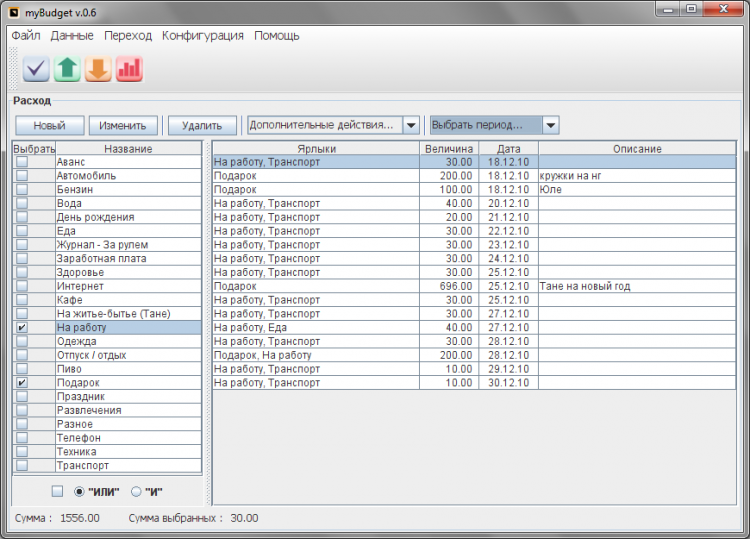Open the Данные menu
The image size is (750, 539).
click(x=72, y=36)
